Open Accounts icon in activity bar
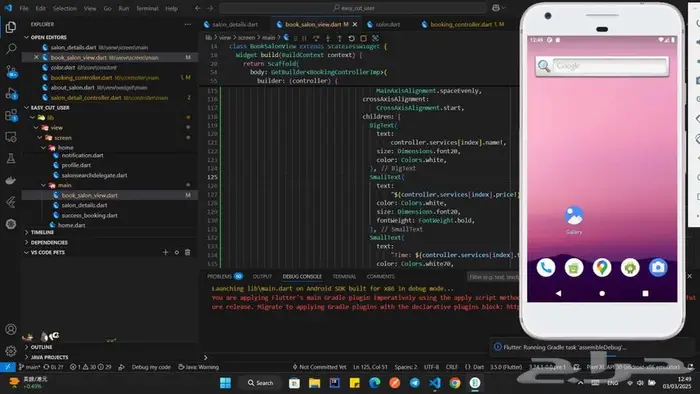This screenshot has height=394, width=700. tap(11, 329)
